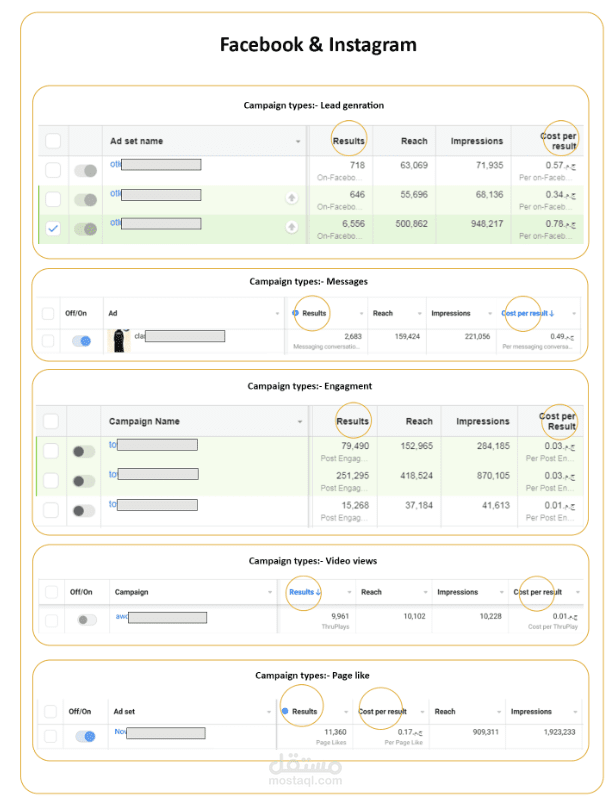Toggle the ad set switch in the 6,556 results row
The image size is (612, 803).
point(86,229)
